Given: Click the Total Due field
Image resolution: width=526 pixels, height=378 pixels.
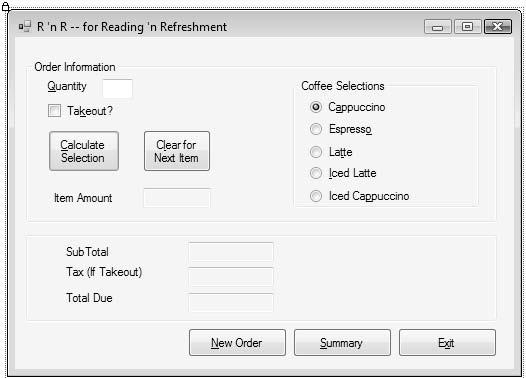Looking at the screenshot, I should 231,303.
